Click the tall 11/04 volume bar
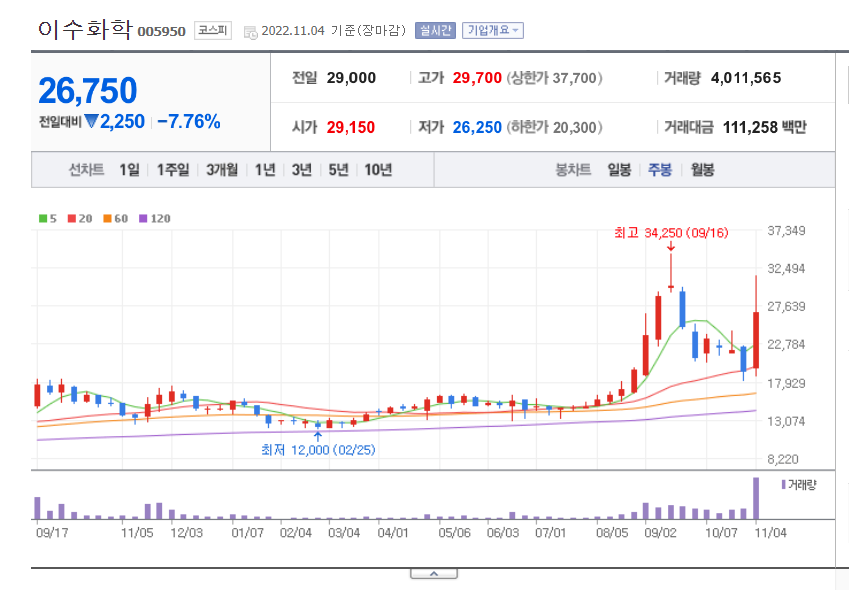 point(756,499)
